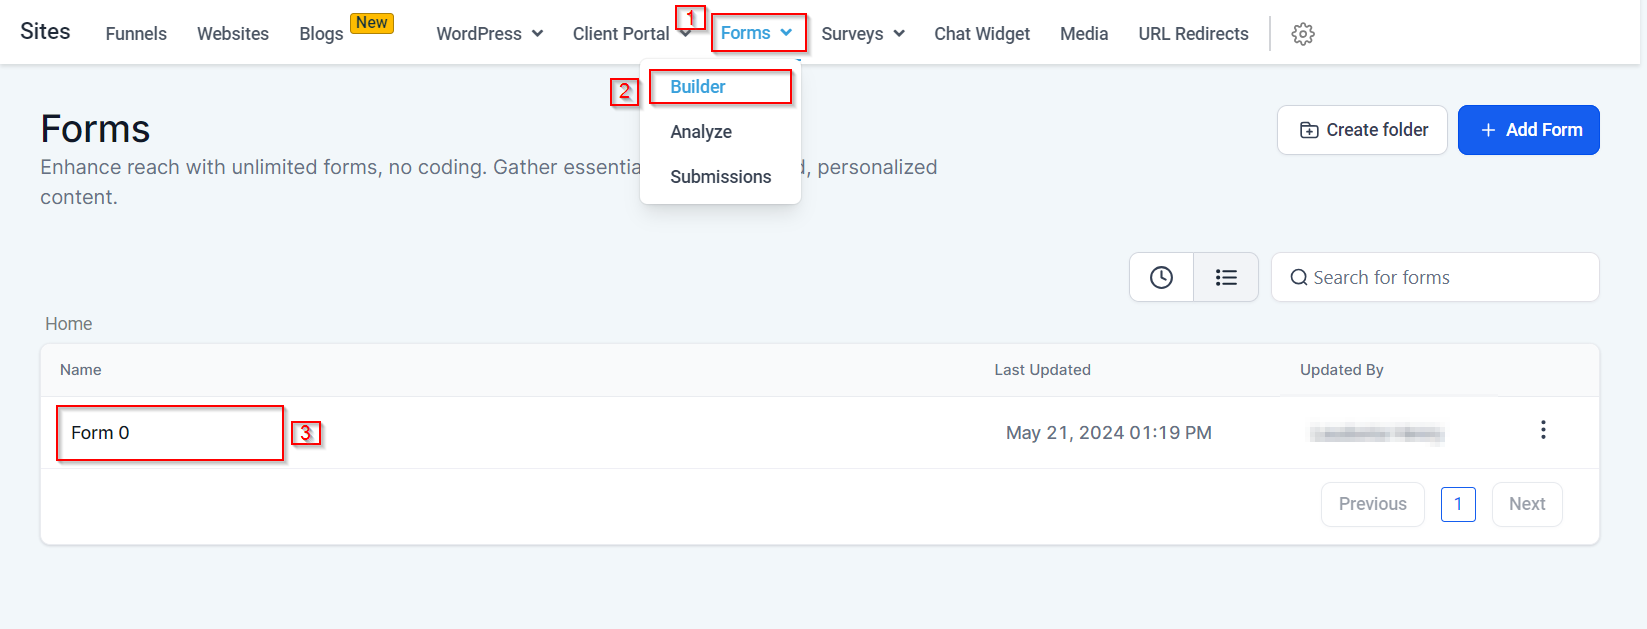Click the May 21, 2024 01:19 PM date cell
Image resolution: width=1647 pixels, height=629 pixels.
[x=1108, y=433]
